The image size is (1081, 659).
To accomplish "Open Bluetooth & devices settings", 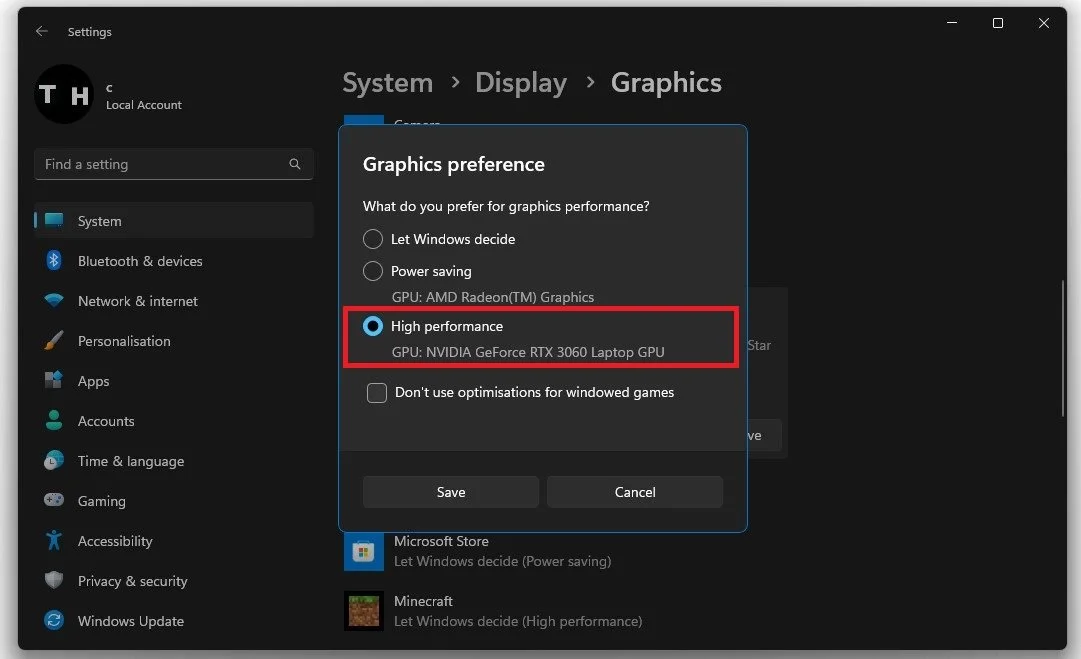I will tap(174, 261).
